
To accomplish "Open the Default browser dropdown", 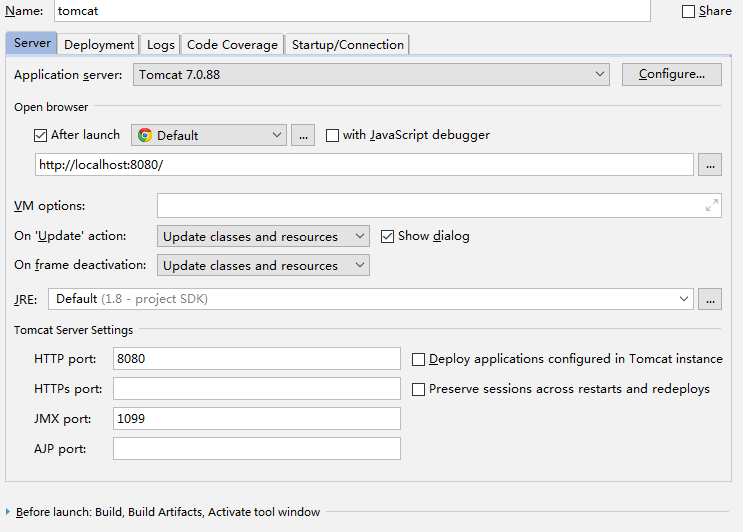I will click(208, 135).
